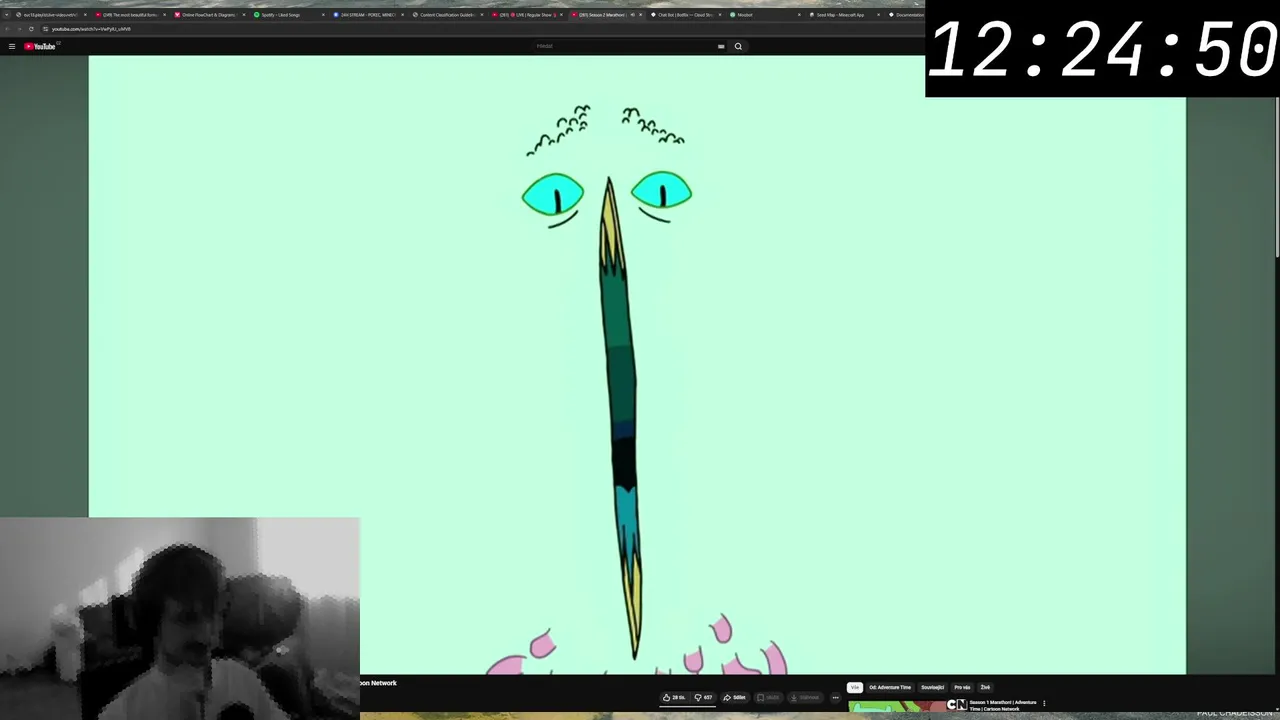
Task: Close the Season 2 Marathon active tab
Action: click(640, 15)
